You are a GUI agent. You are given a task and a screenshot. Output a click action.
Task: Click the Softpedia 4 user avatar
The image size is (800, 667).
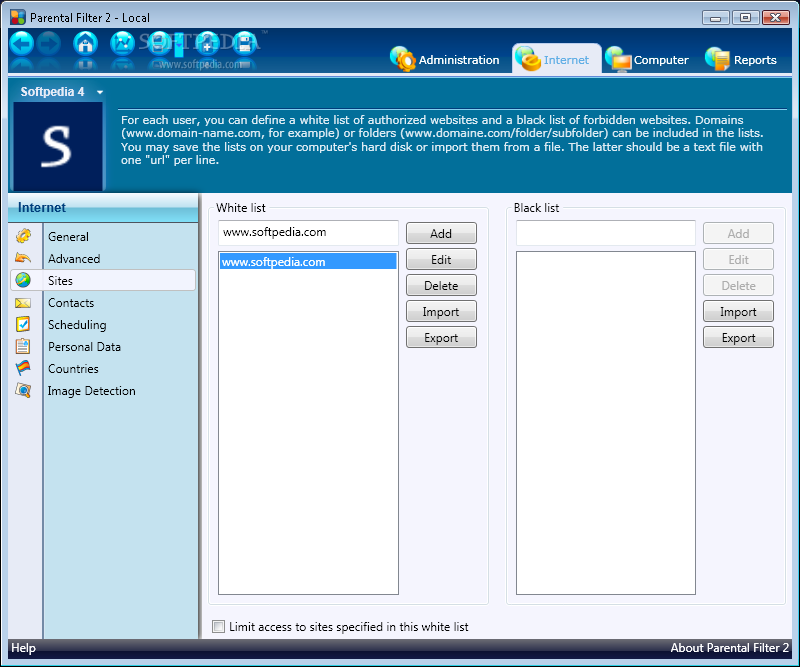coord(58,146)
